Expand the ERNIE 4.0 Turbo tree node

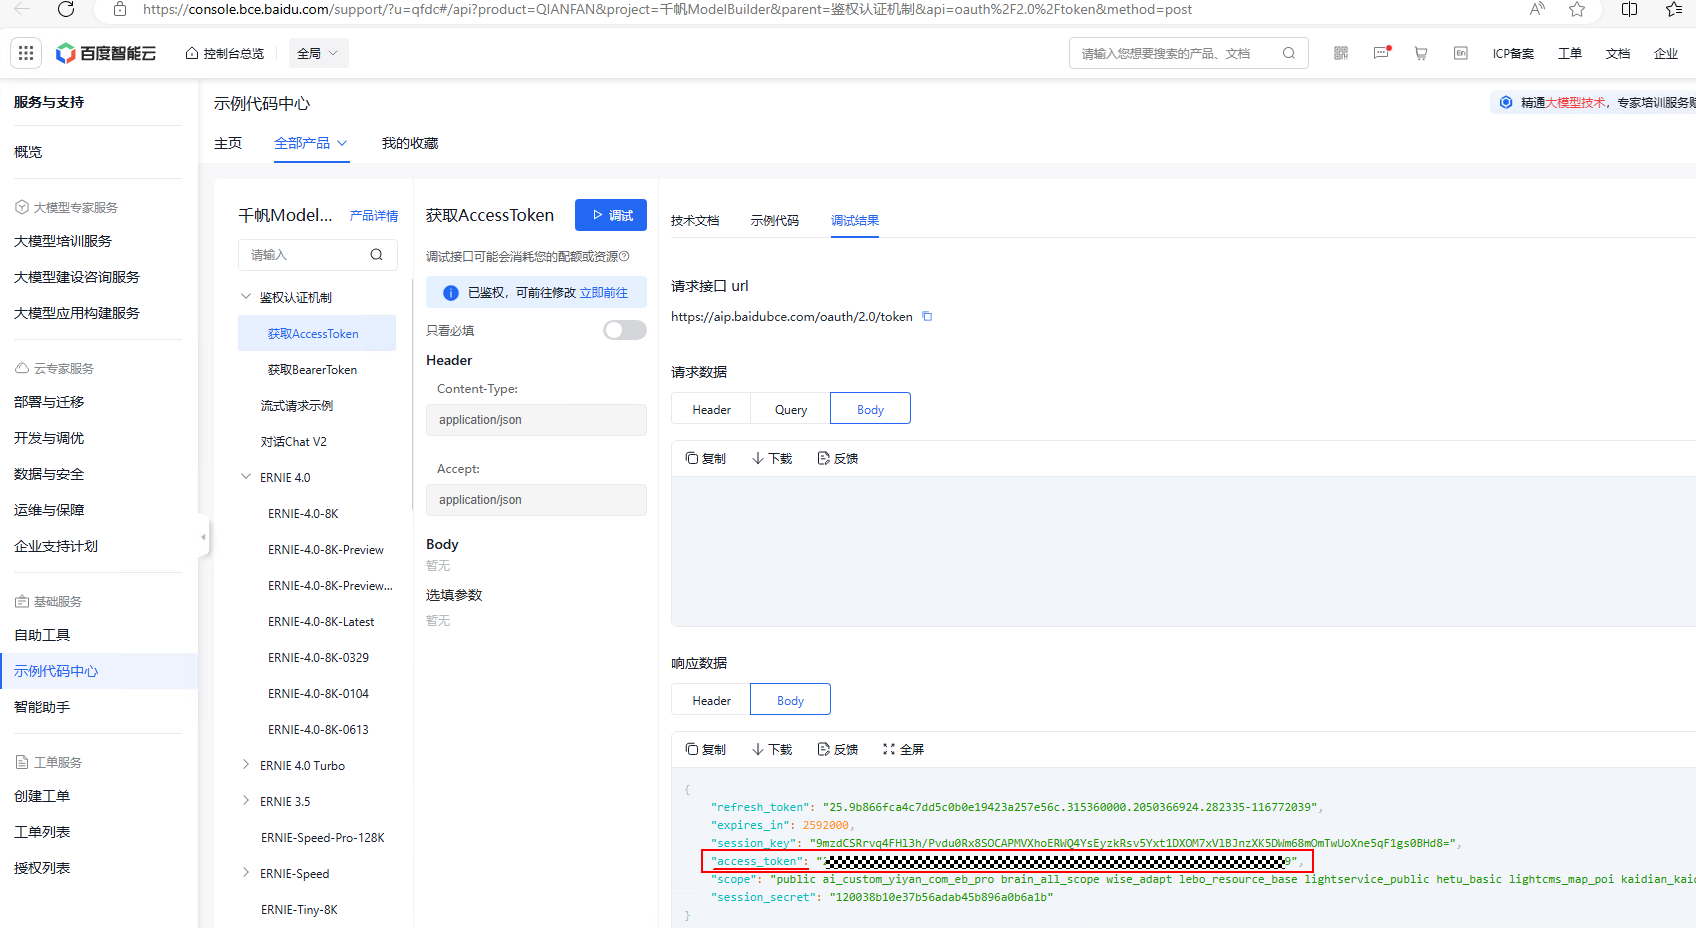tap(246, 765)
